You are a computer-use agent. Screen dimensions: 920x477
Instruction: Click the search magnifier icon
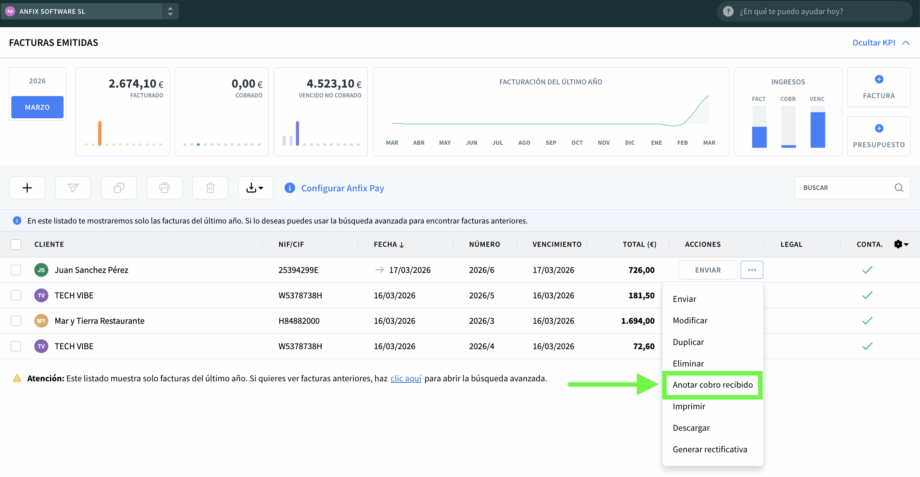pos(899,188)
